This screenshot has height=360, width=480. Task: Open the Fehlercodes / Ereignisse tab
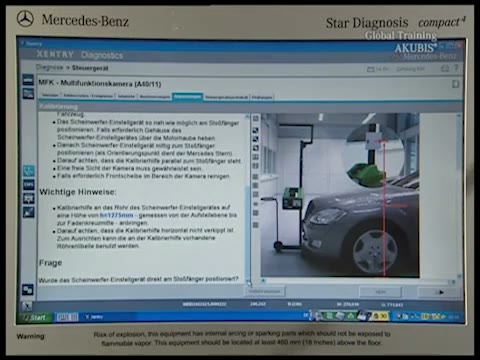tap(88, 96)
